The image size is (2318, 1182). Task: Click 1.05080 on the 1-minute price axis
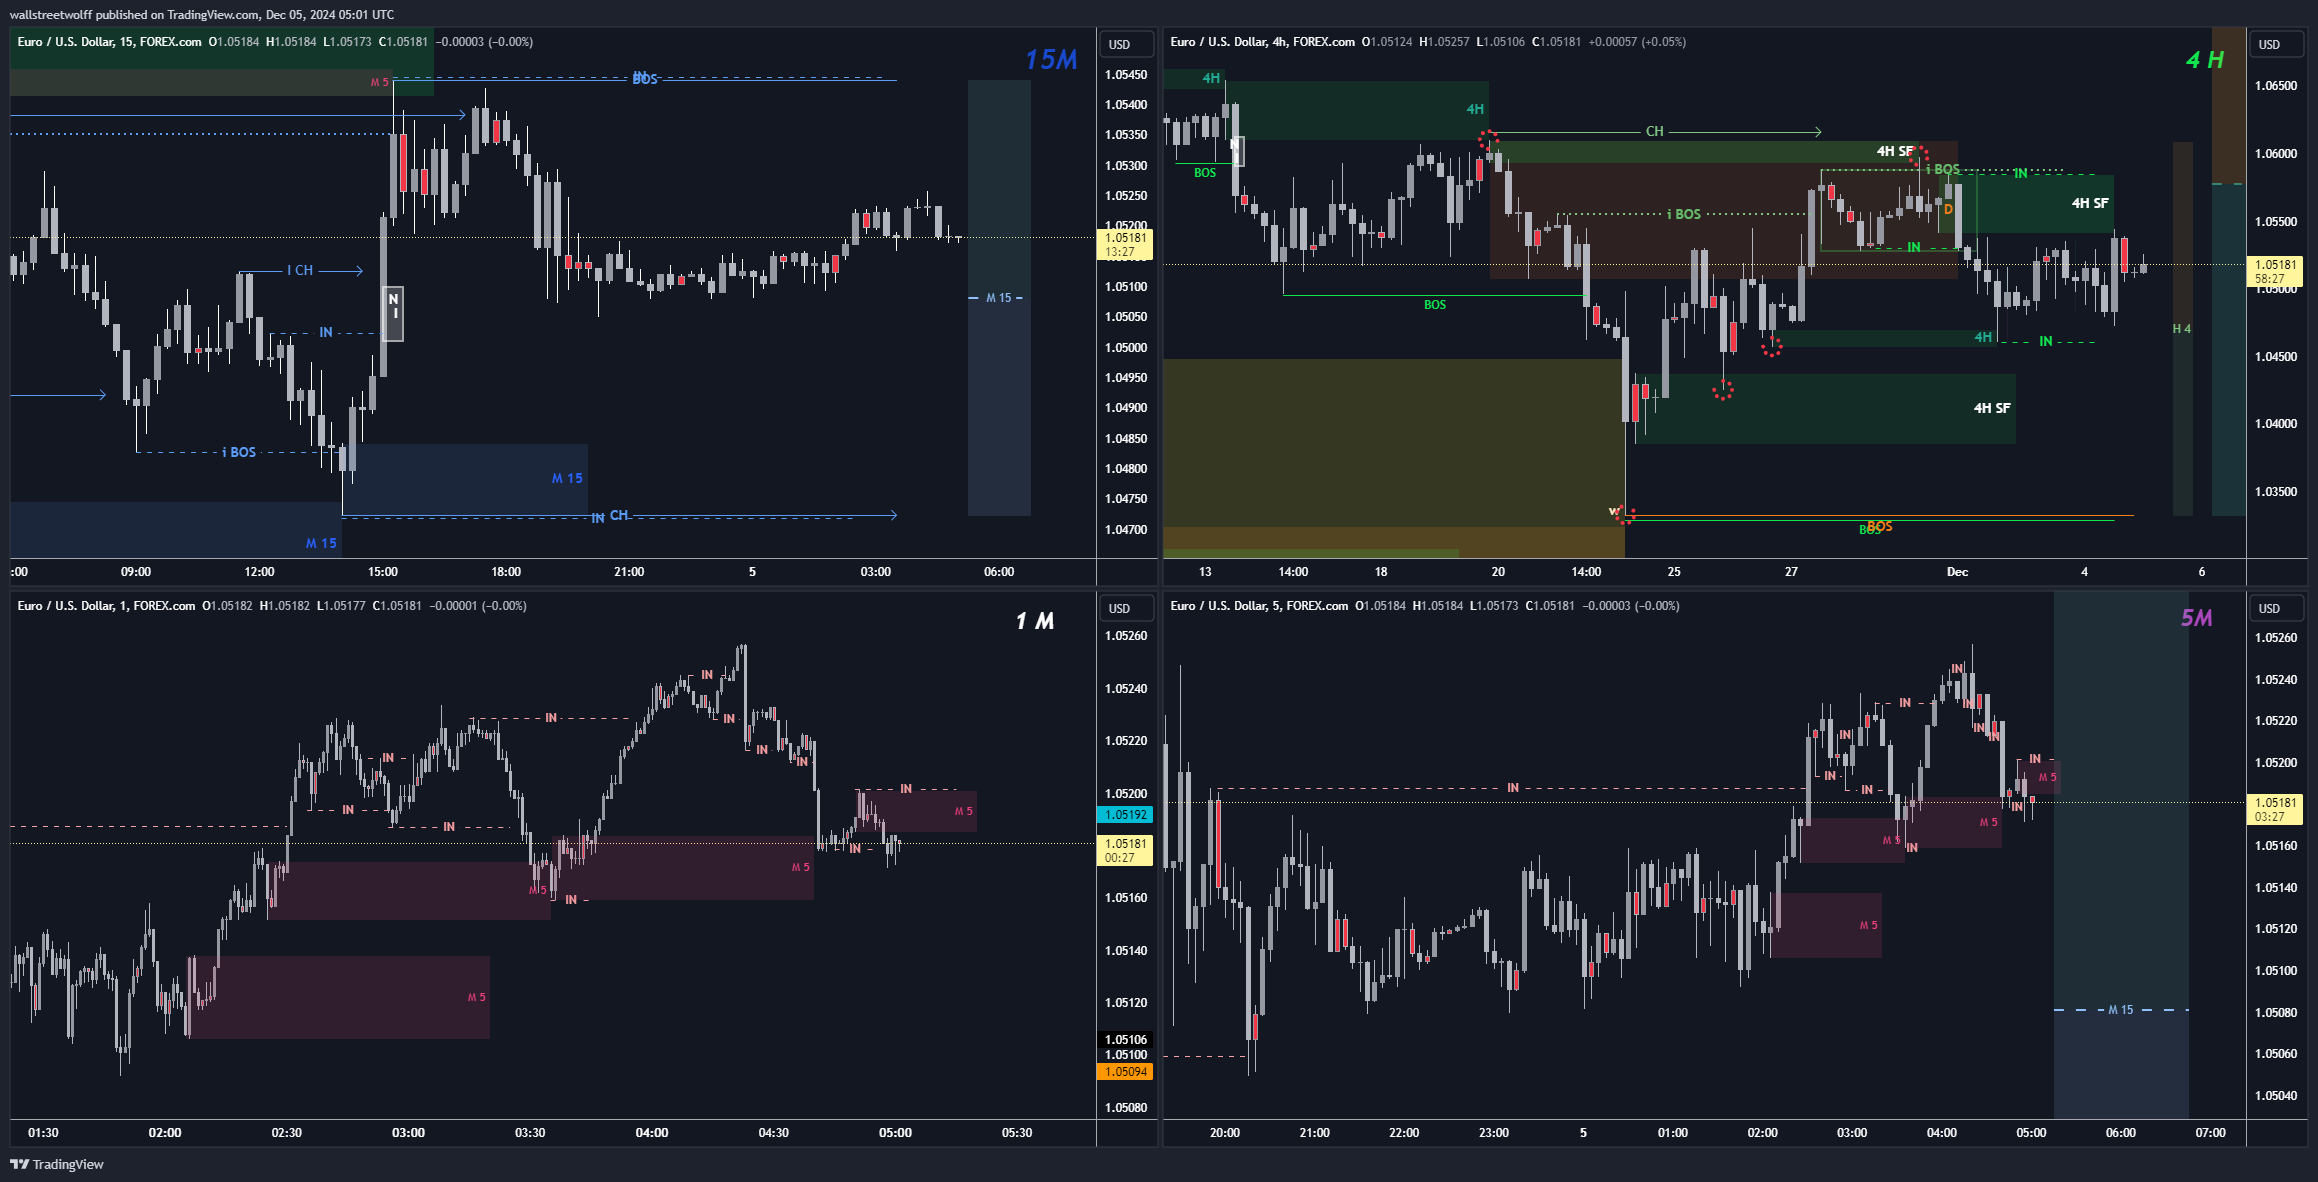tap(1125, 1108)
